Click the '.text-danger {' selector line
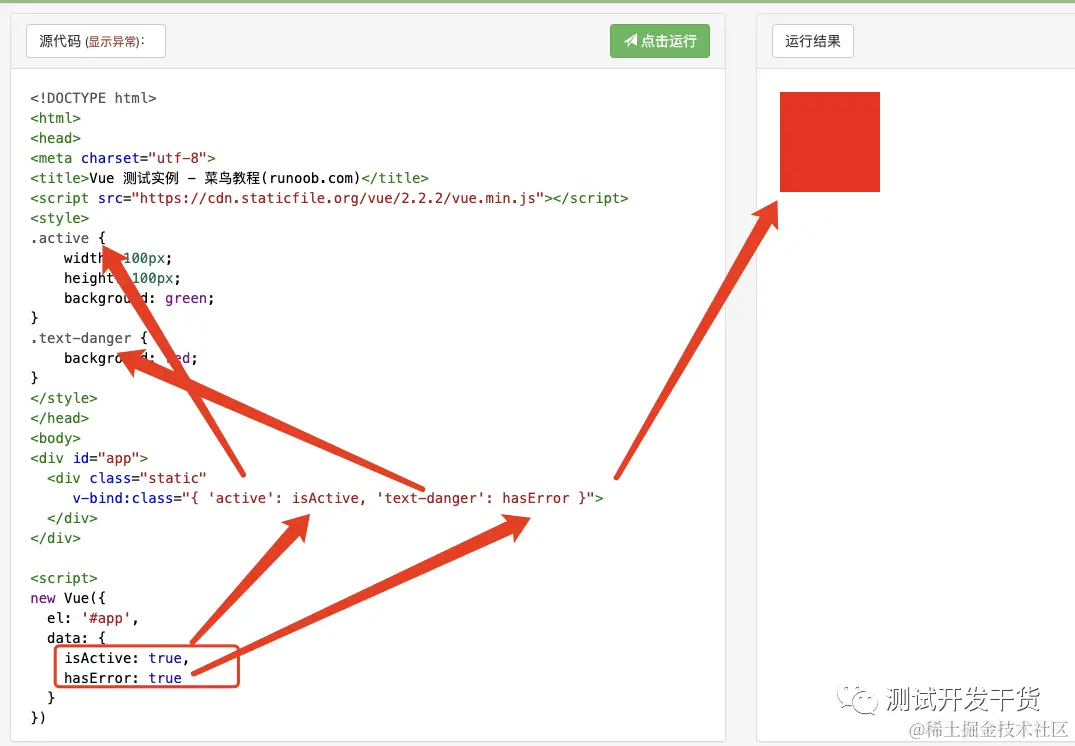 coord(89,338)
